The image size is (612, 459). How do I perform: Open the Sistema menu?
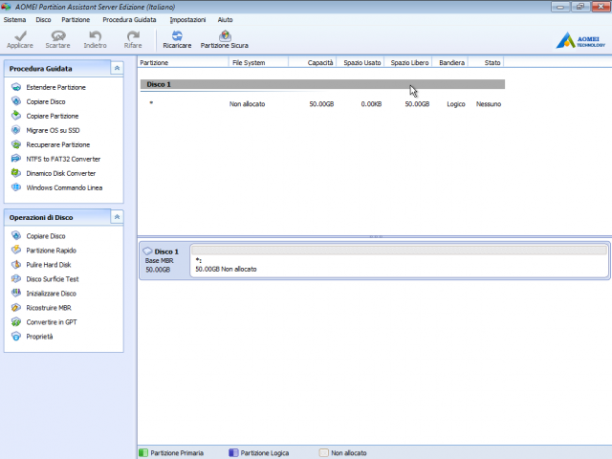(15, 20)
